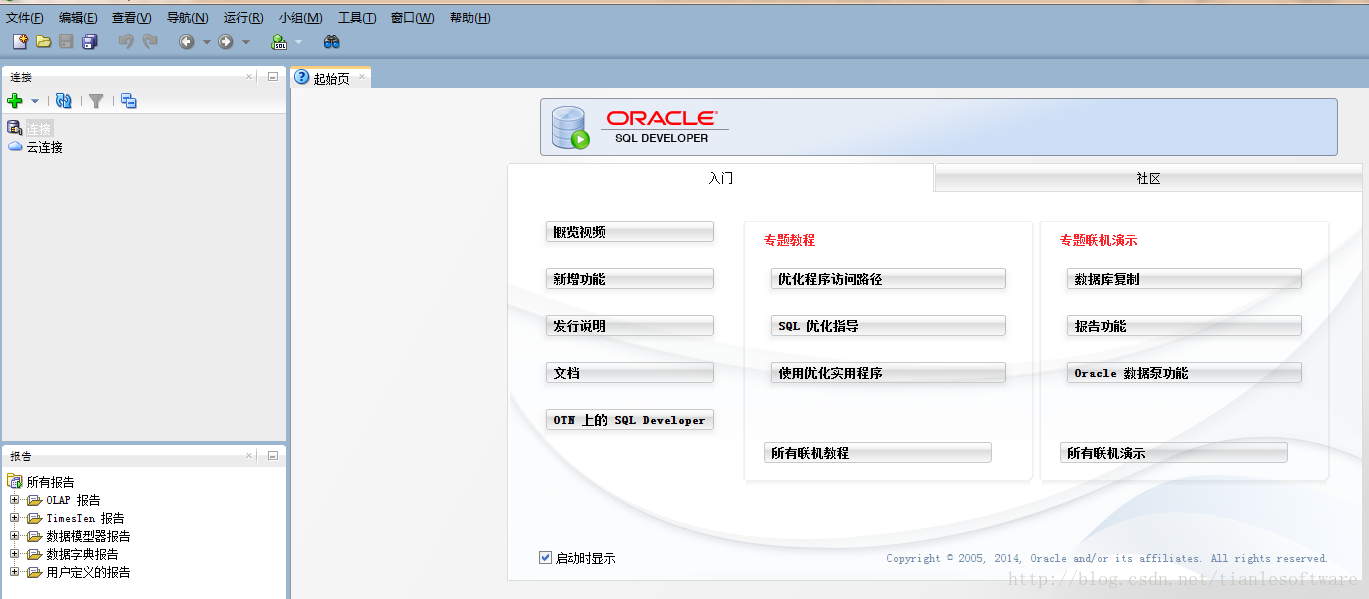Open the Oracle 数据泵功能 demo
Viewport: 1369px width, 599px height.
[1184, 373]
